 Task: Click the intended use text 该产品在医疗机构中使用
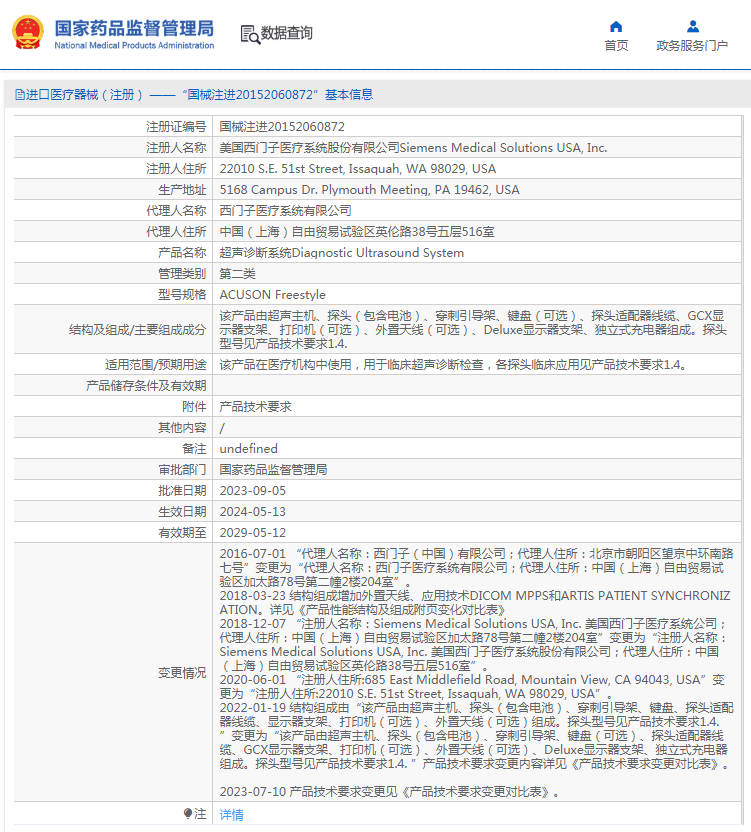[x=453, y=365]
